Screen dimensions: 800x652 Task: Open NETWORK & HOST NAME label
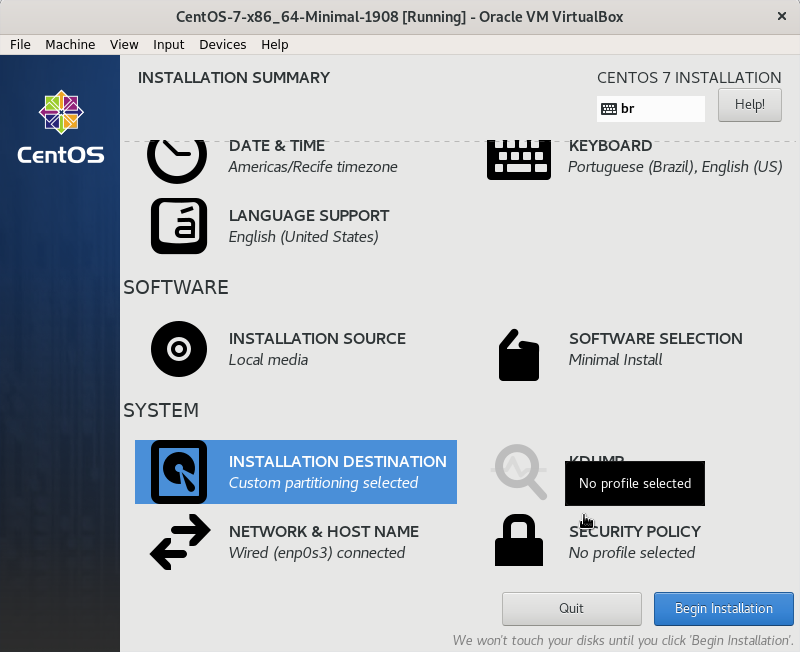pyautogui.click(x=323, y=532)
